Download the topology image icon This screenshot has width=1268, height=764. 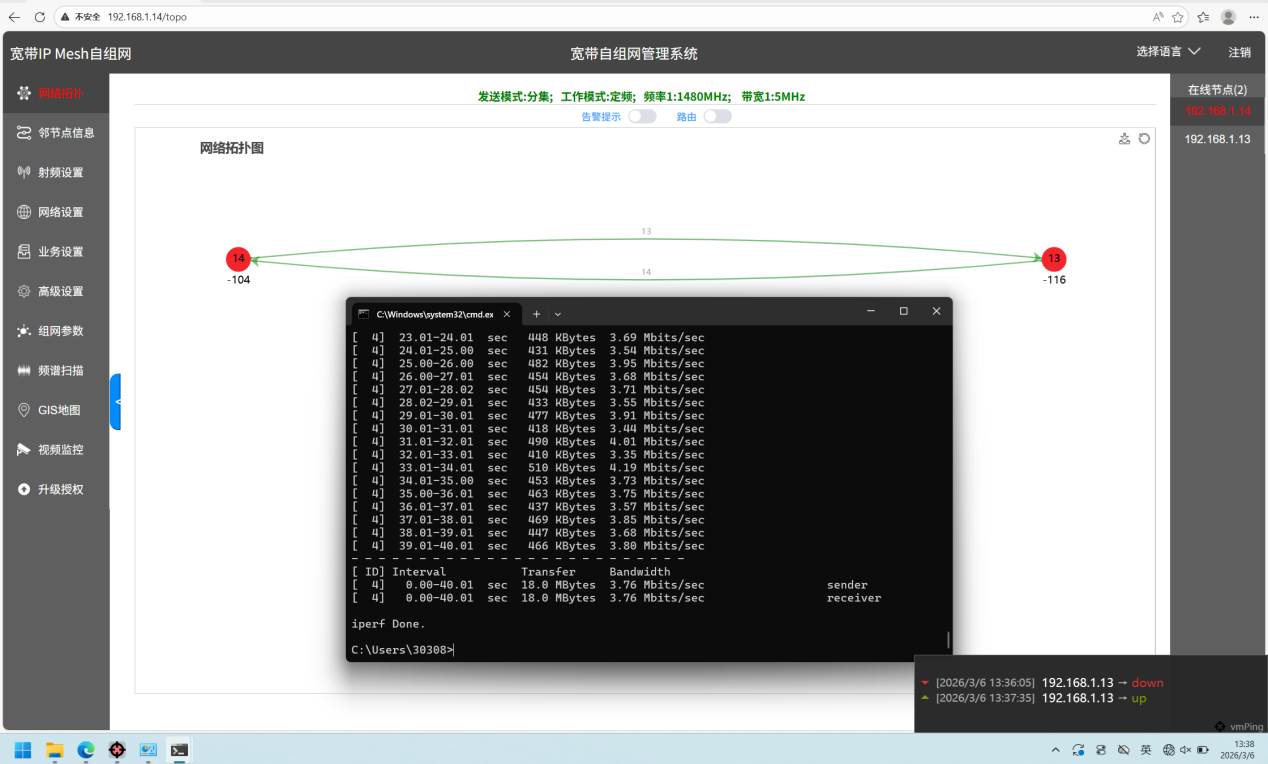click(x=1124, y=139)
